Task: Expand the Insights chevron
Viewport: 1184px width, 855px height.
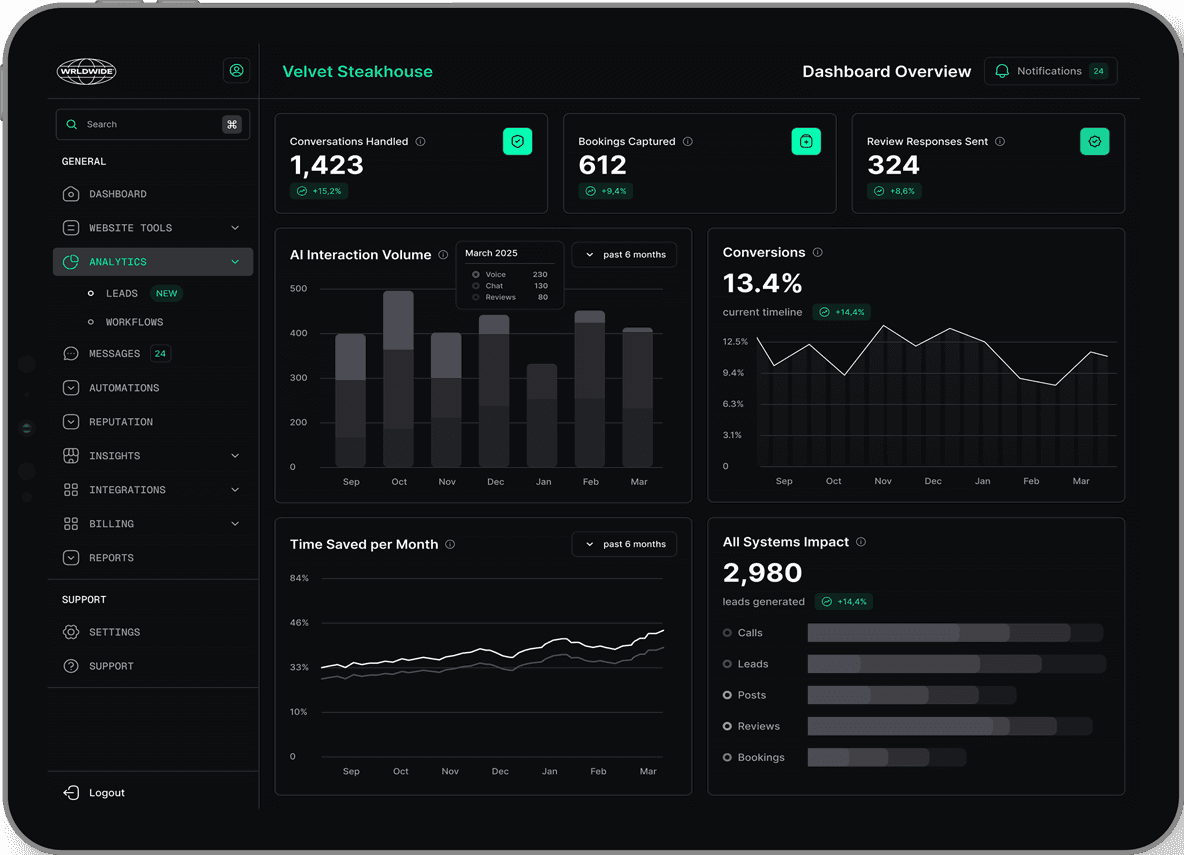Action: [x=235, y=455]
